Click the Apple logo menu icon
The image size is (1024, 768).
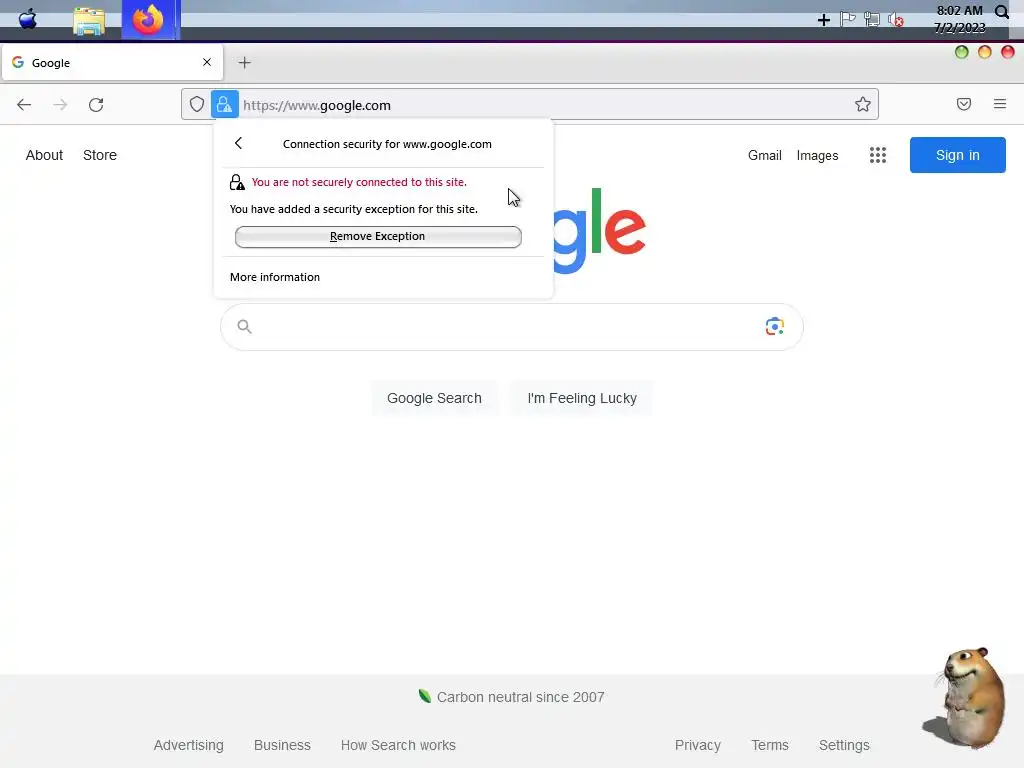point(27,19)
